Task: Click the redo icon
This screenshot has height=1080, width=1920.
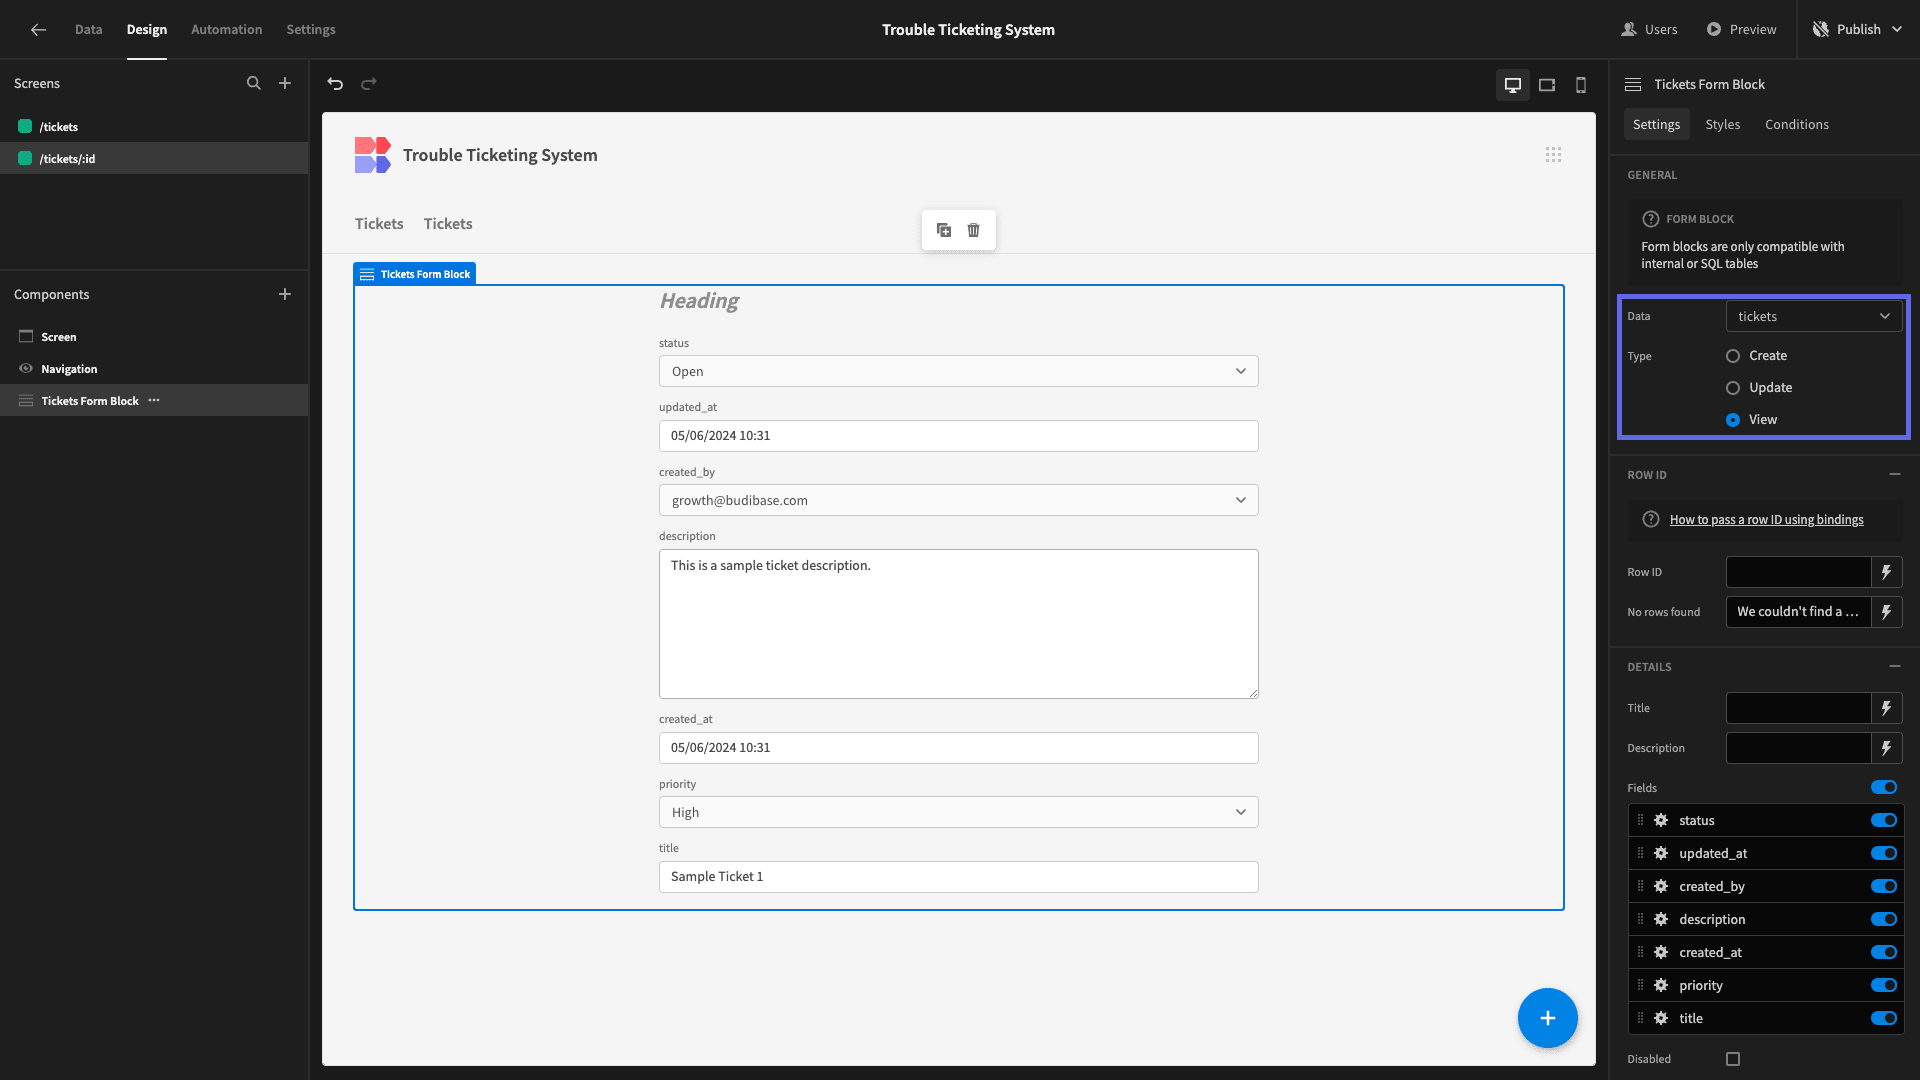Action: tap(369, 84)
